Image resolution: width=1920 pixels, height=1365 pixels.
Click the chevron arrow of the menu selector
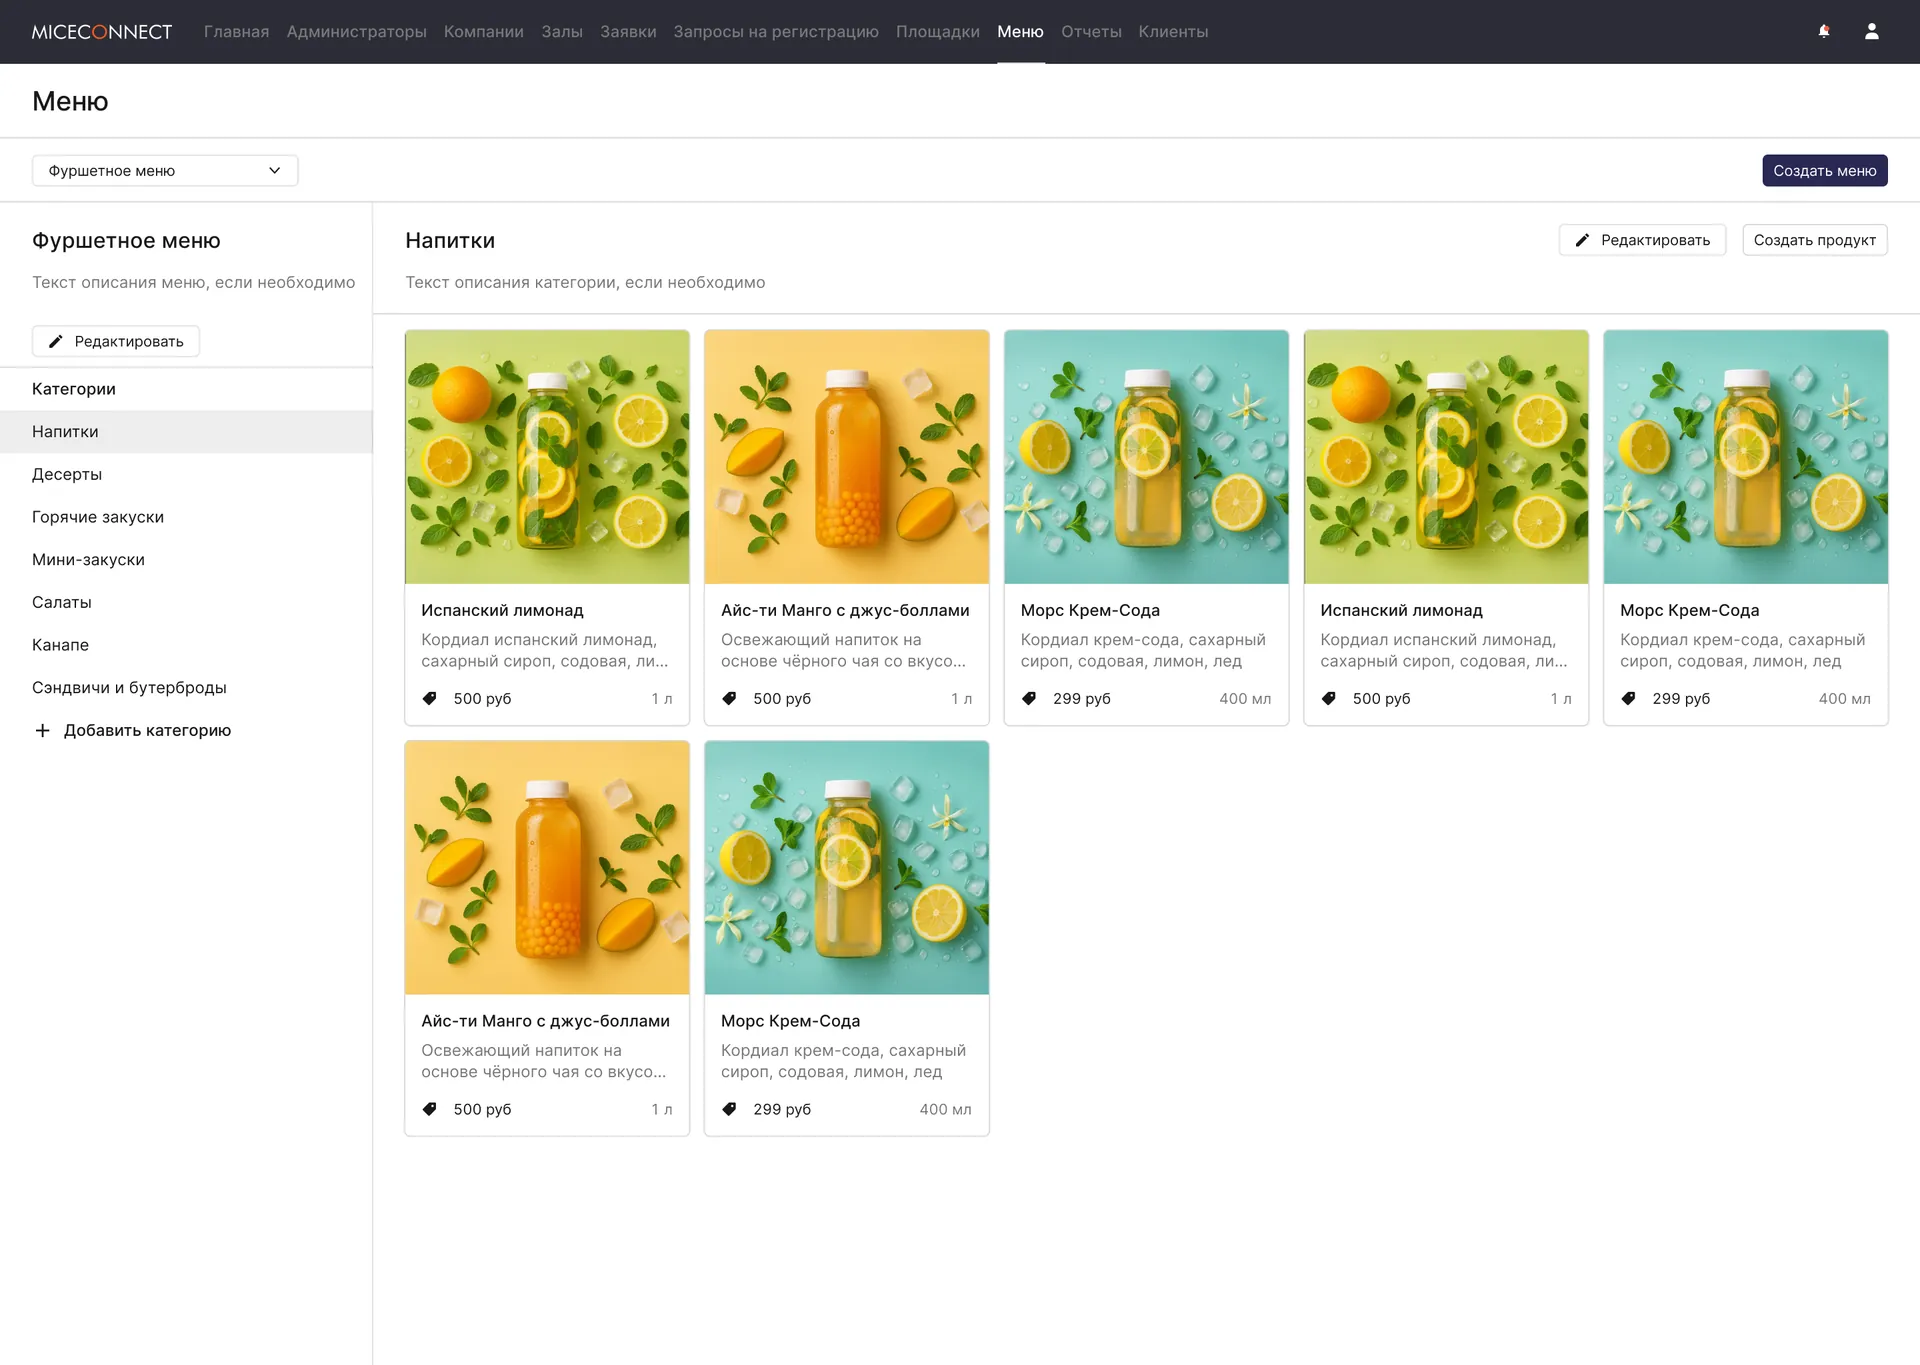(274, 170)
